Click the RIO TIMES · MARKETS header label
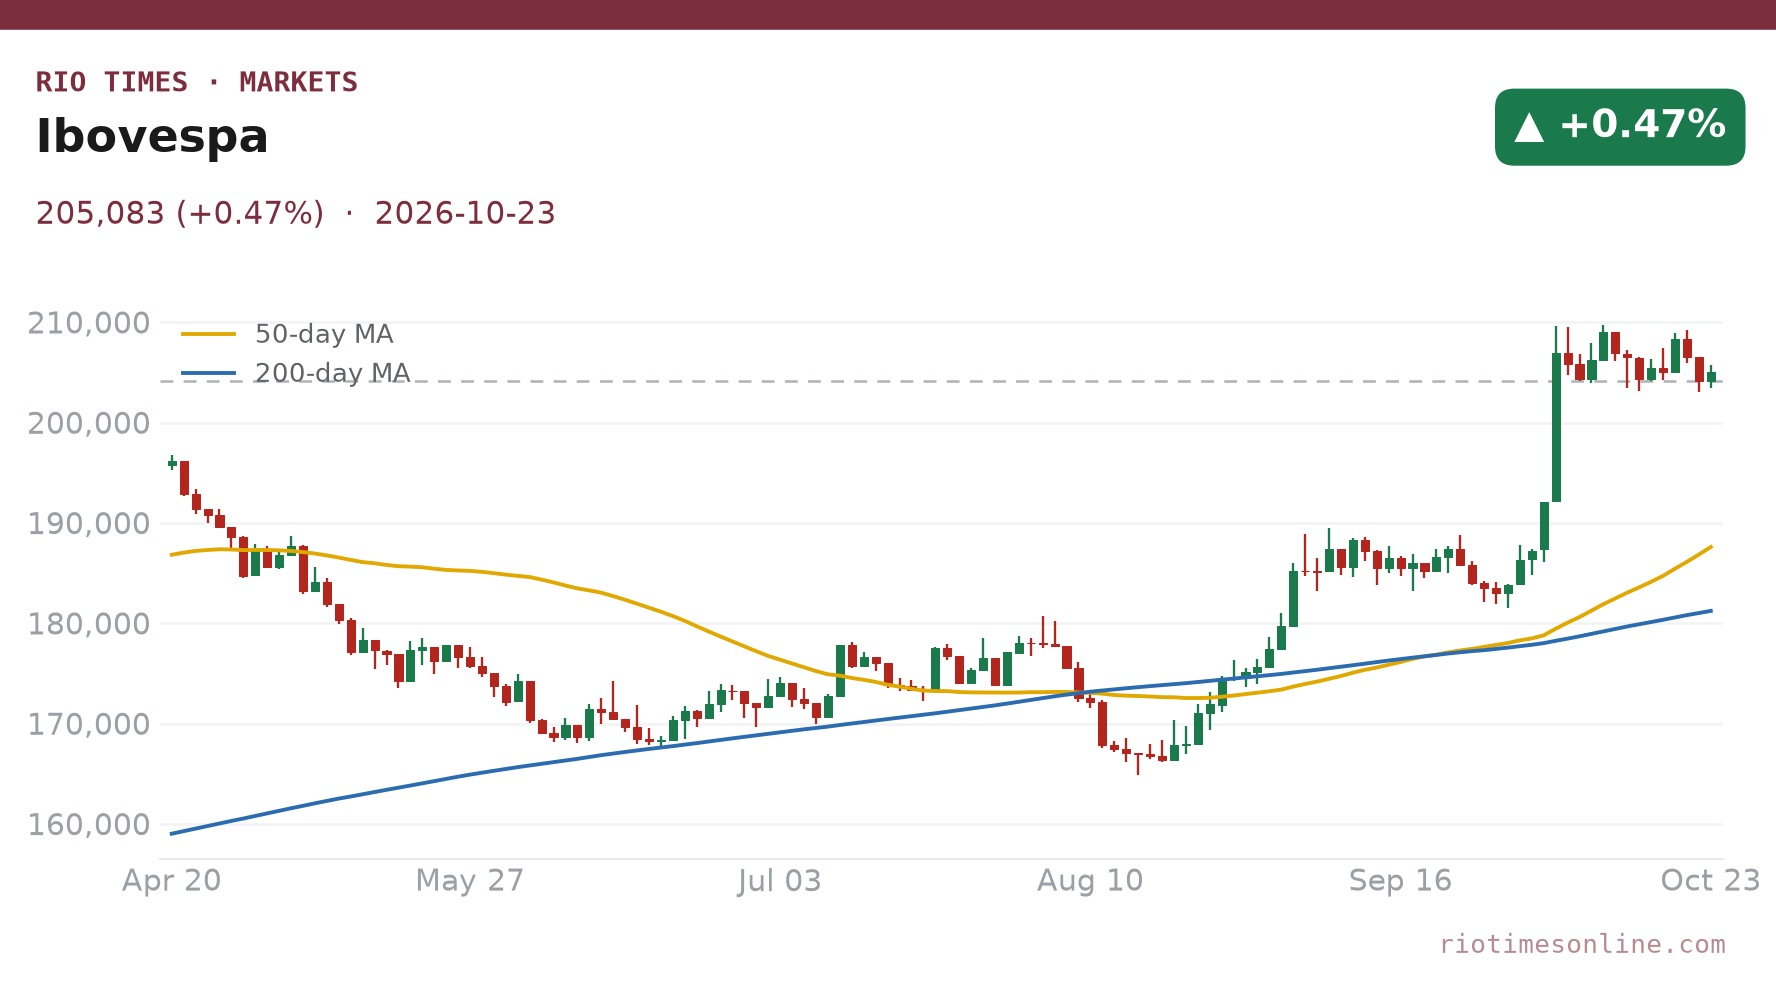The height and width of the screenshot is (999, 1776). point(197,82)
